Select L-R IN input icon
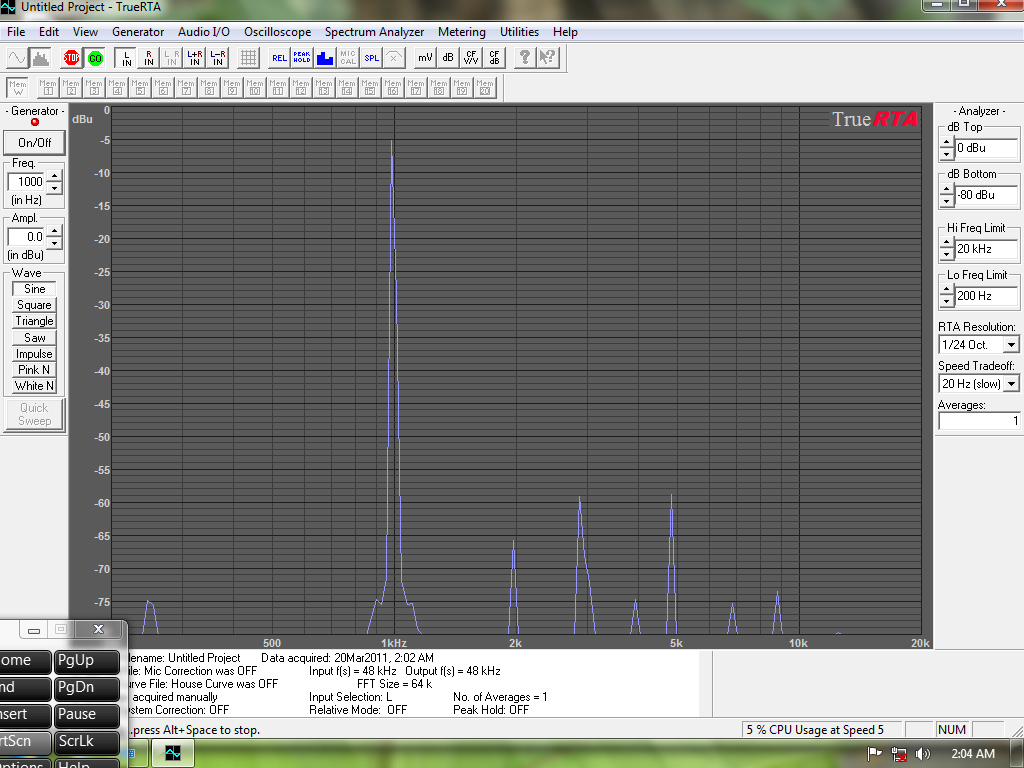This screenshot has height=768, width=1024. tap(217, 58)
